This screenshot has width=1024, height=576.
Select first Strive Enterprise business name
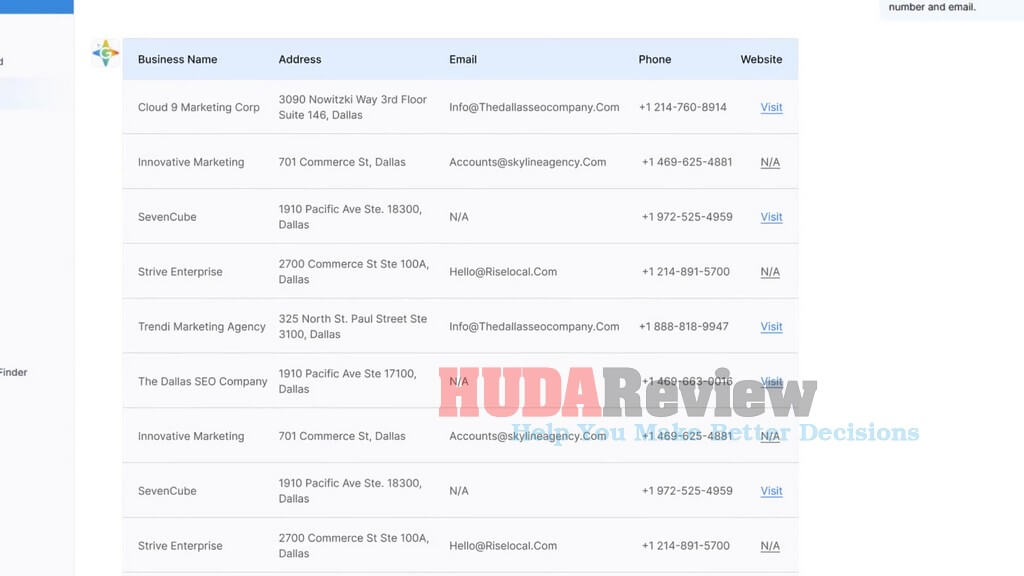[180, 272]
